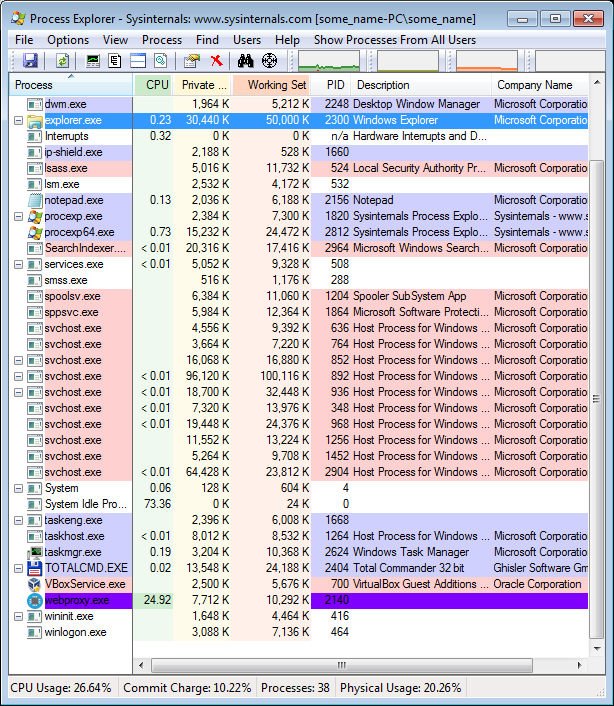
Task: Sort by the Working Set column header
Action: 271,85
